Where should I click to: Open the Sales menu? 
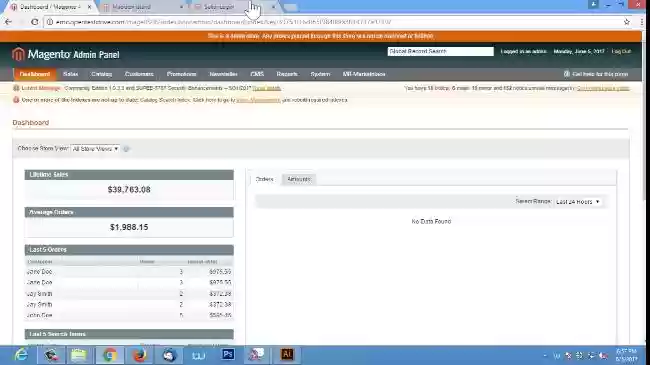click(70, 74)
